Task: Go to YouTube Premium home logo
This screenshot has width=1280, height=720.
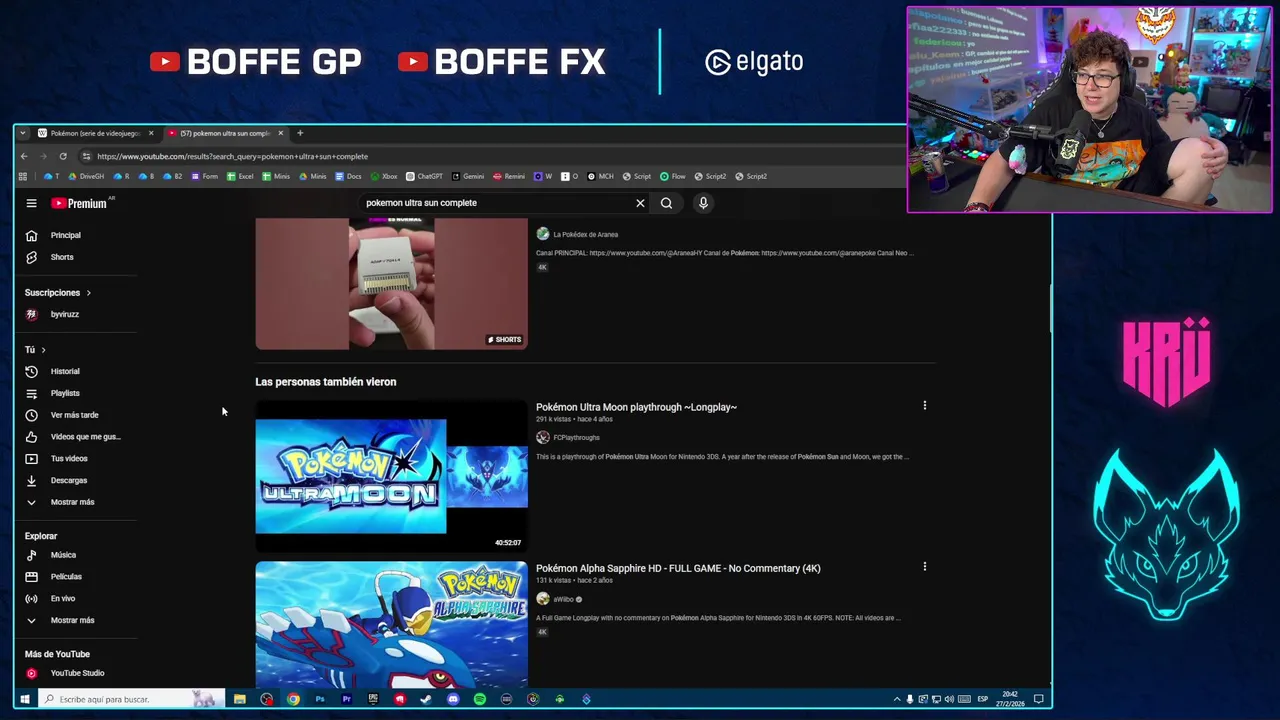Action: click(80, 203)
